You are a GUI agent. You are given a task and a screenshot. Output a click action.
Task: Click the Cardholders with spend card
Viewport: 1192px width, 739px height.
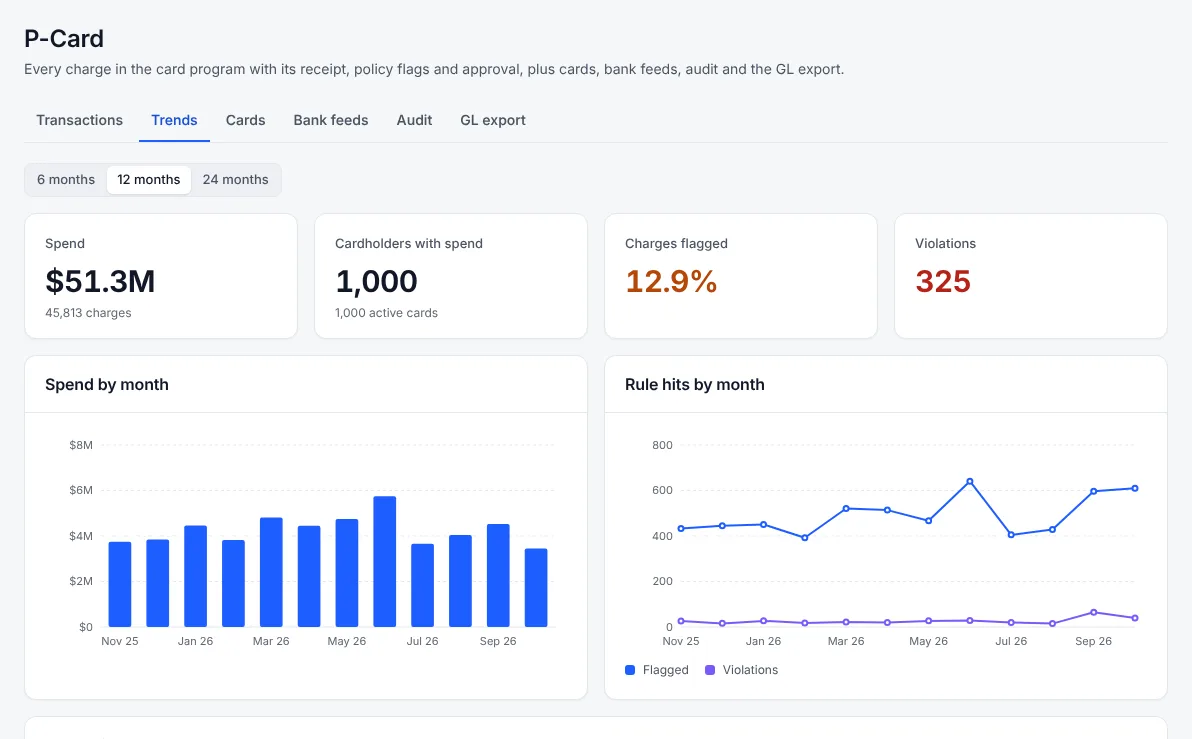451,276
